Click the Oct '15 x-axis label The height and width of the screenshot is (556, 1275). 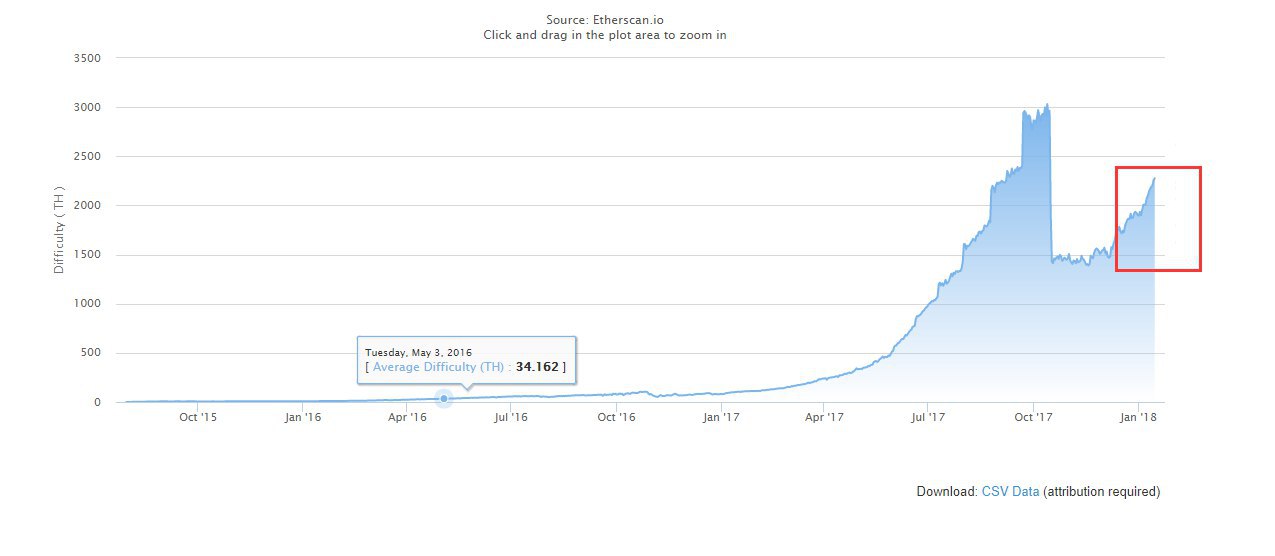tap(198, 417)
